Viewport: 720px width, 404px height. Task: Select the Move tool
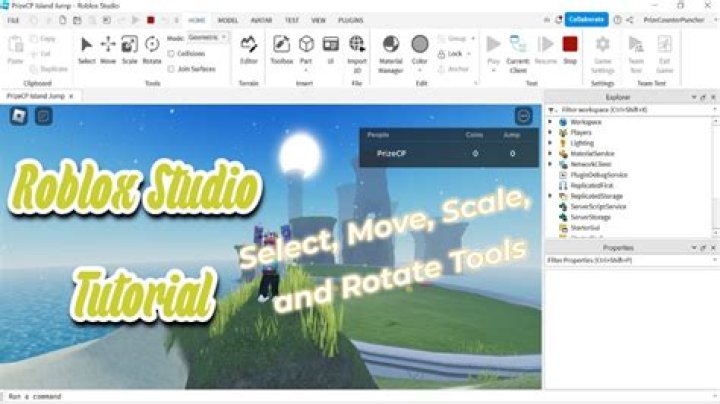point(108,45)
